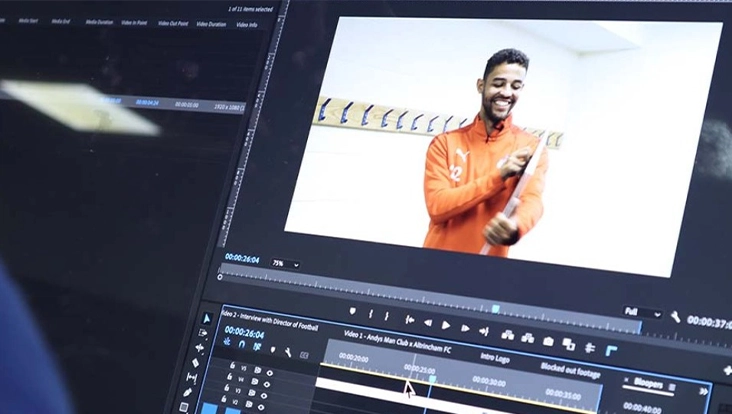Viewport: 732px width, 414px height.
Task: Select the Razor tool
Action: click(x=195, y=362)
